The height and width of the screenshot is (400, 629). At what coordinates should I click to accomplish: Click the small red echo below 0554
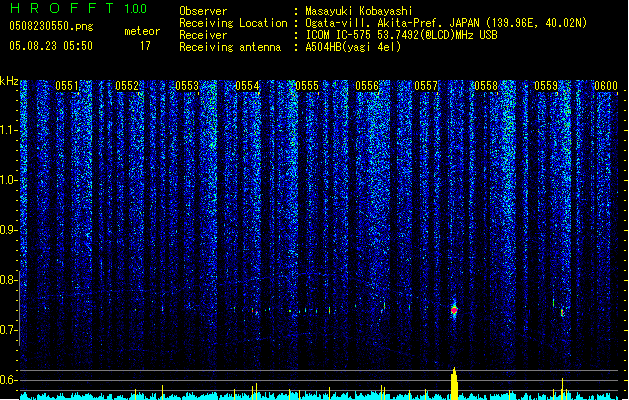click(x=256, y=313)
